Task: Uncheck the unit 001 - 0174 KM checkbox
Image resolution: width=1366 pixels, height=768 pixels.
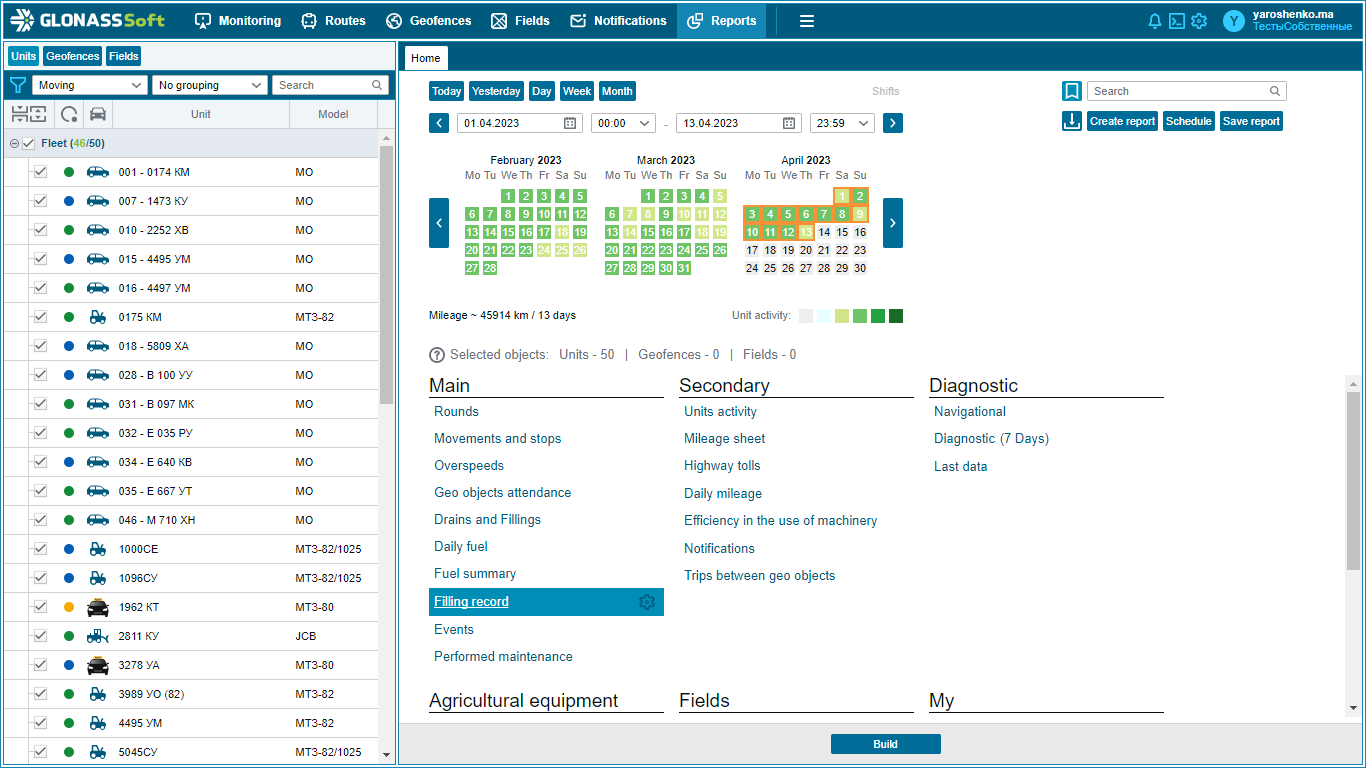Action: [41, 172]
